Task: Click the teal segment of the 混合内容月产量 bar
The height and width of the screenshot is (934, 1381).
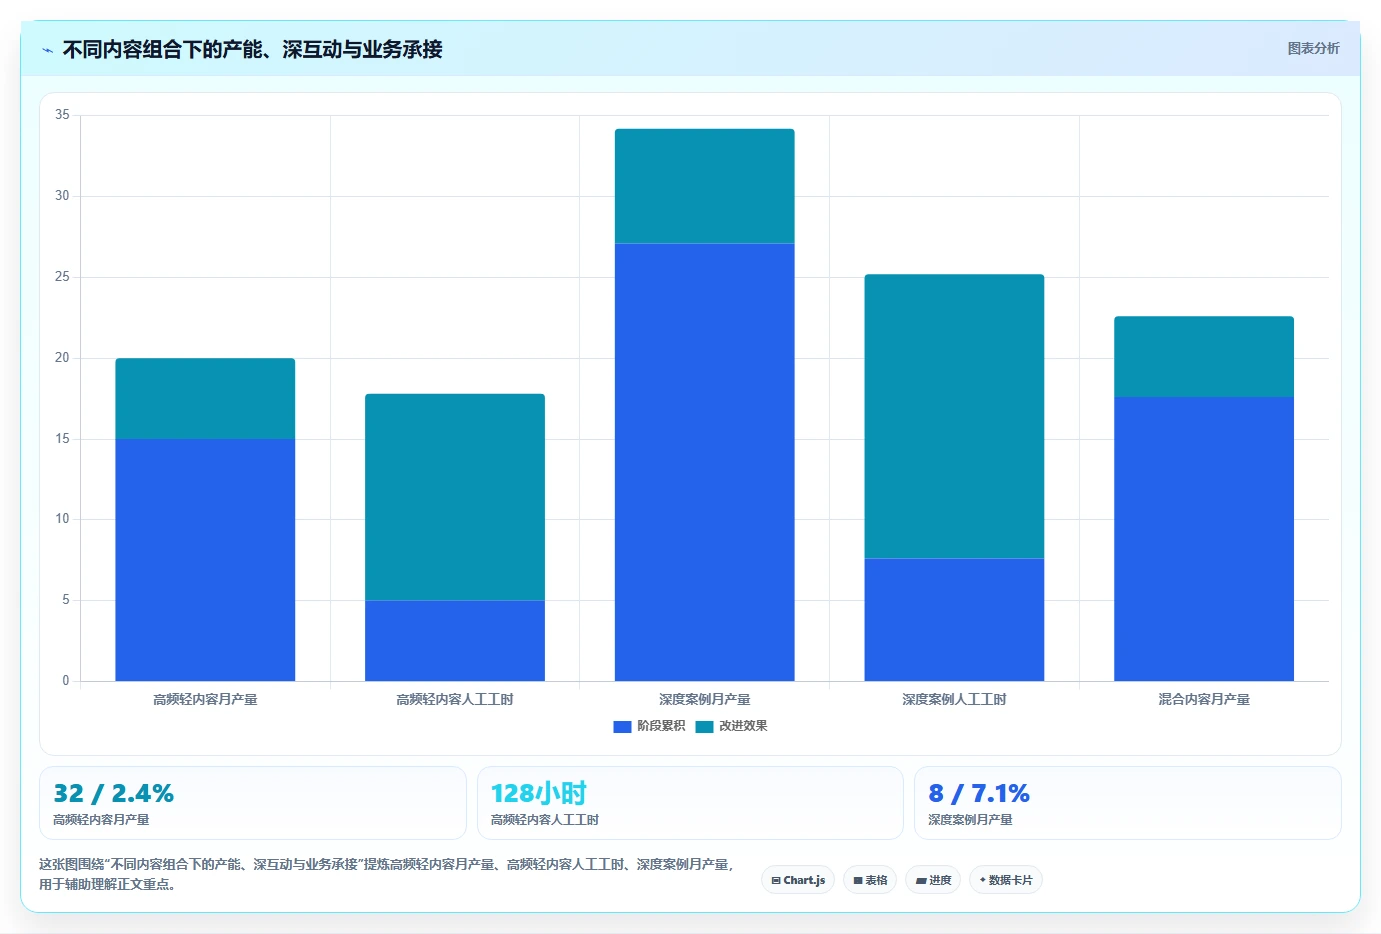Action: tap(1204, 357)
